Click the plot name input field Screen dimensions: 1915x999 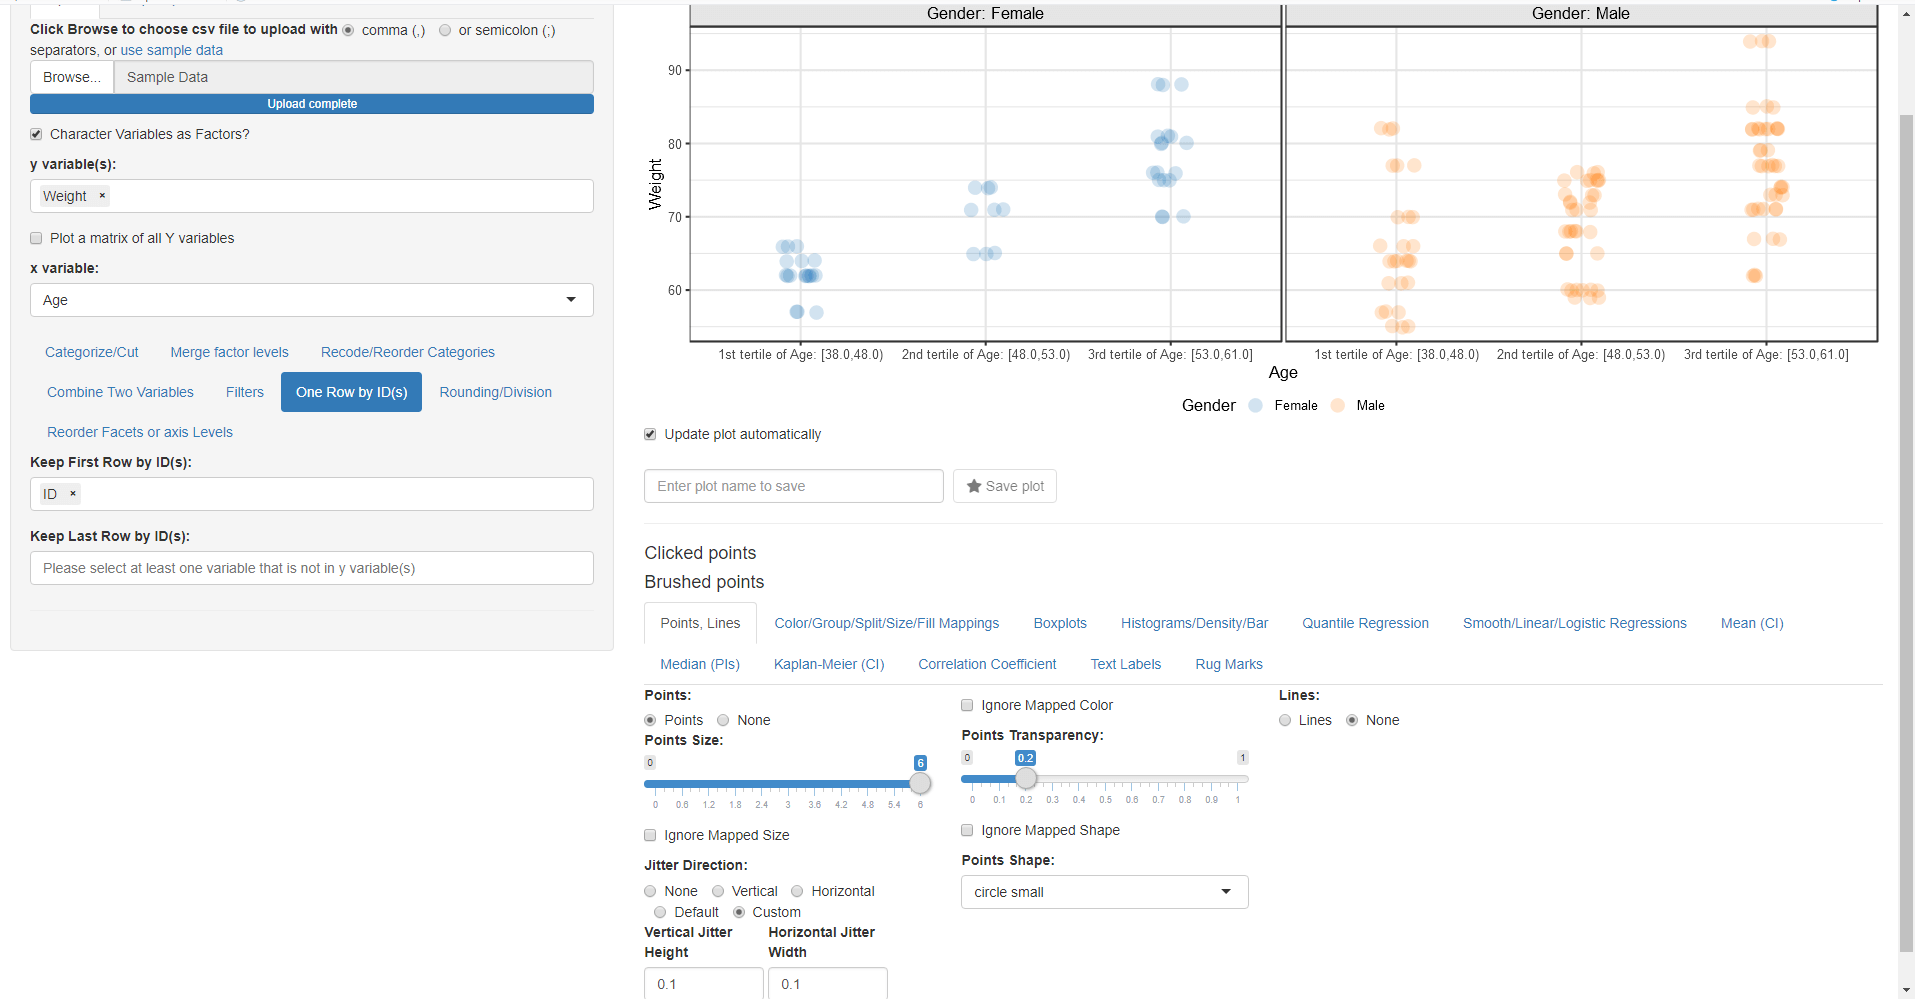coord(794,486)
